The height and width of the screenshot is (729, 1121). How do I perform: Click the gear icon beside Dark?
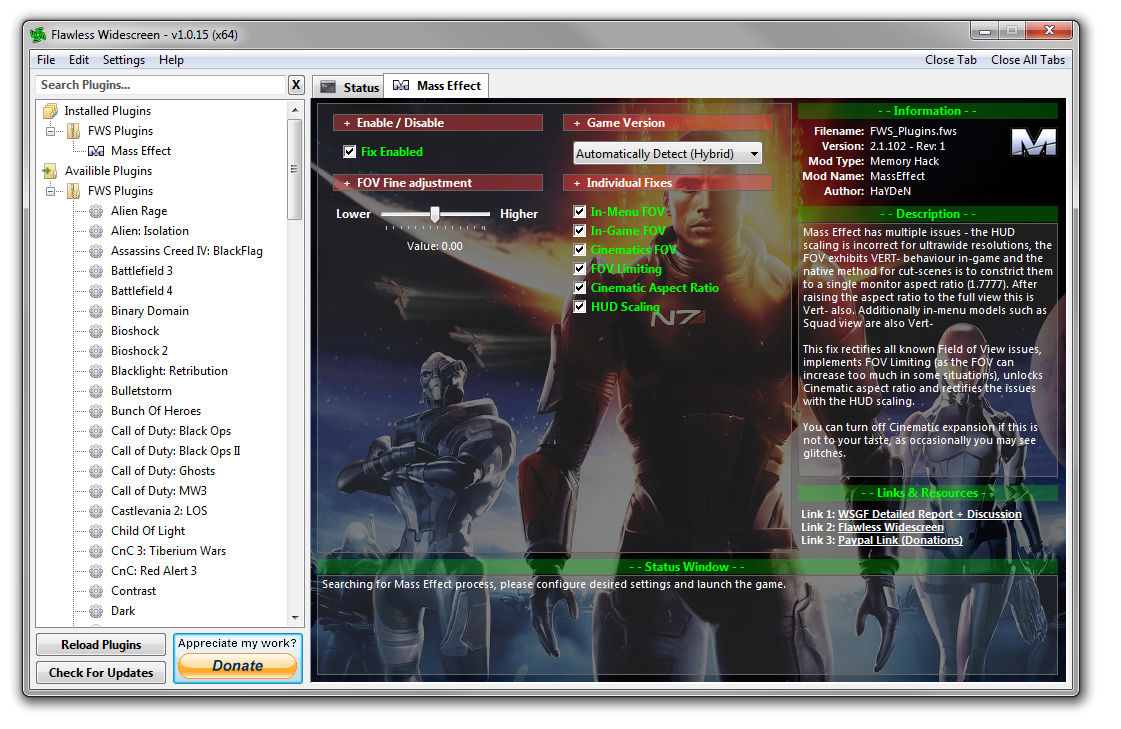96,611
